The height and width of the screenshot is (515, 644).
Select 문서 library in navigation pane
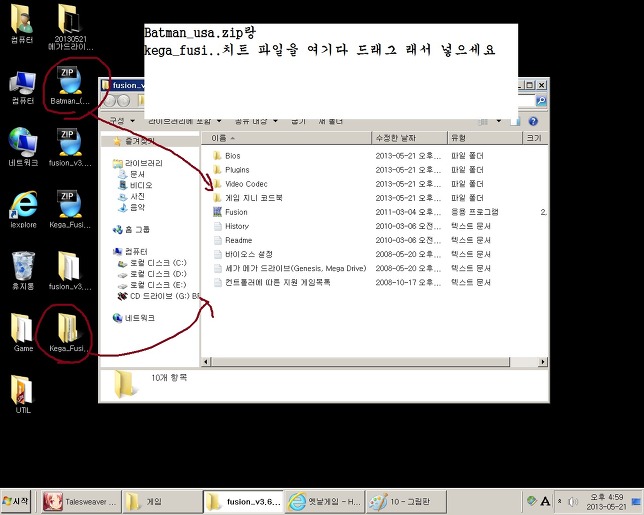coord(131,174)
